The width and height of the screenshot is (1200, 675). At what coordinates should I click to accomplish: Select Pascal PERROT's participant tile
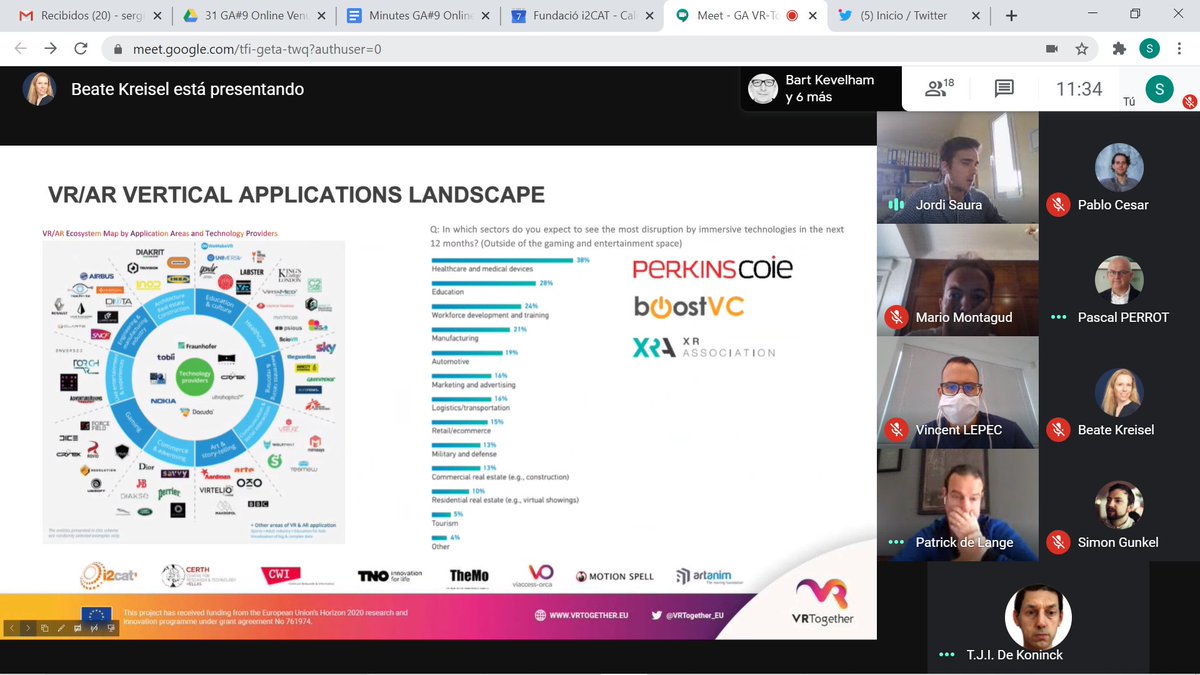pos(1119,279)
